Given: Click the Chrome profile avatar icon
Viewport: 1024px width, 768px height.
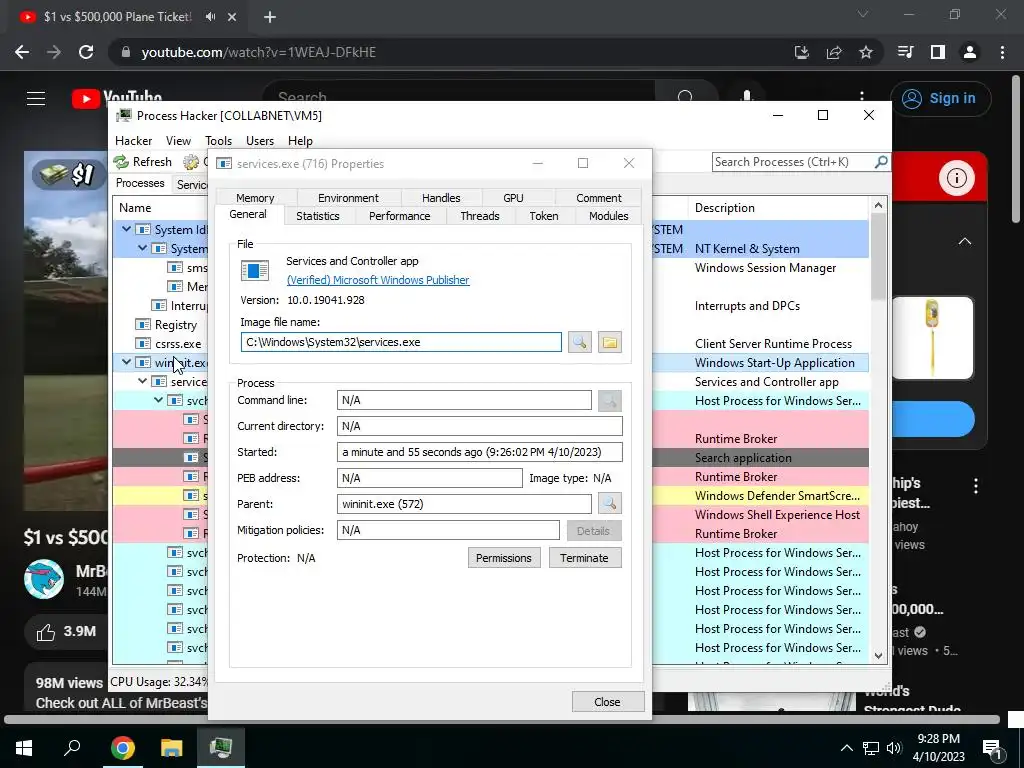Looking at the screenshot, I should tap(970, 52).
